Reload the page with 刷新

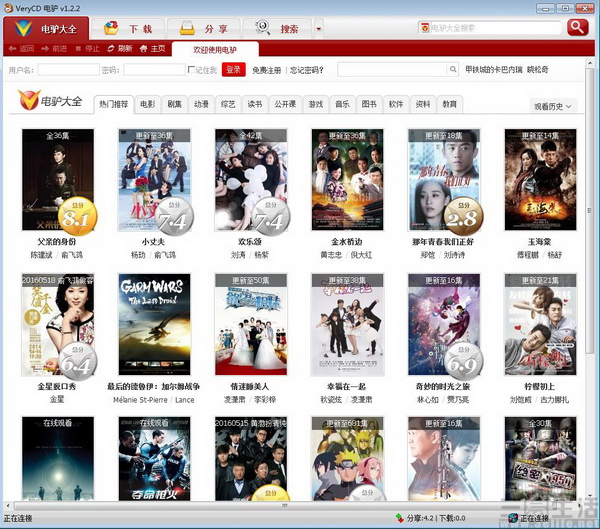coord(120,49)
